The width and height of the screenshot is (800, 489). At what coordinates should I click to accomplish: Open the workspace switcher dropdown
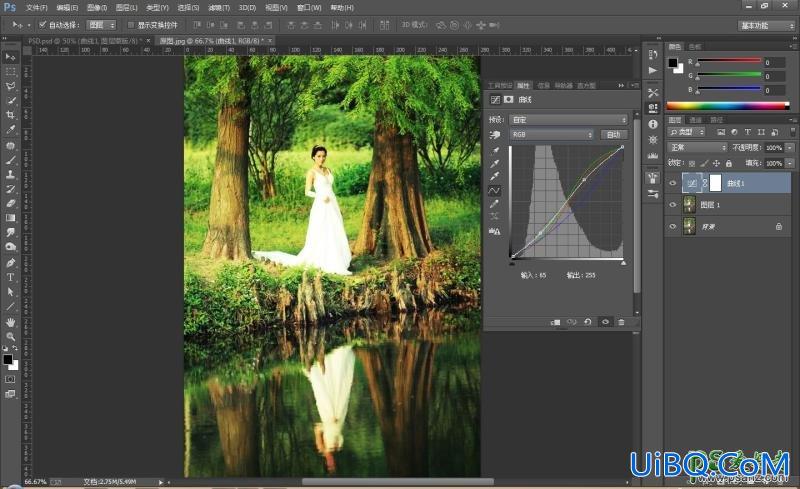[x=766, y=25]
